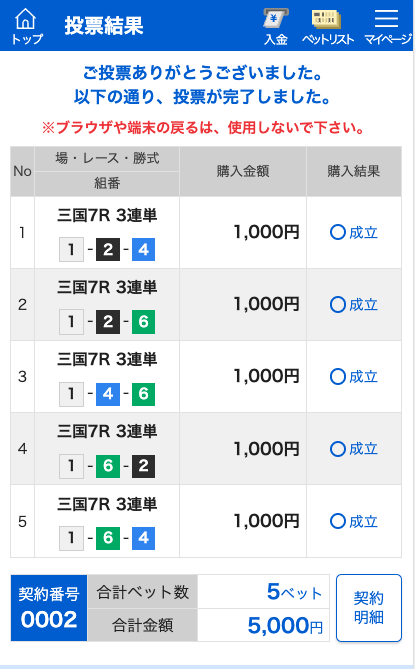Image resolution: width=415 pixels, height=669 pixels.
Task: Open the マイページ hamburger menu
Action: click(x=387, y=26)
